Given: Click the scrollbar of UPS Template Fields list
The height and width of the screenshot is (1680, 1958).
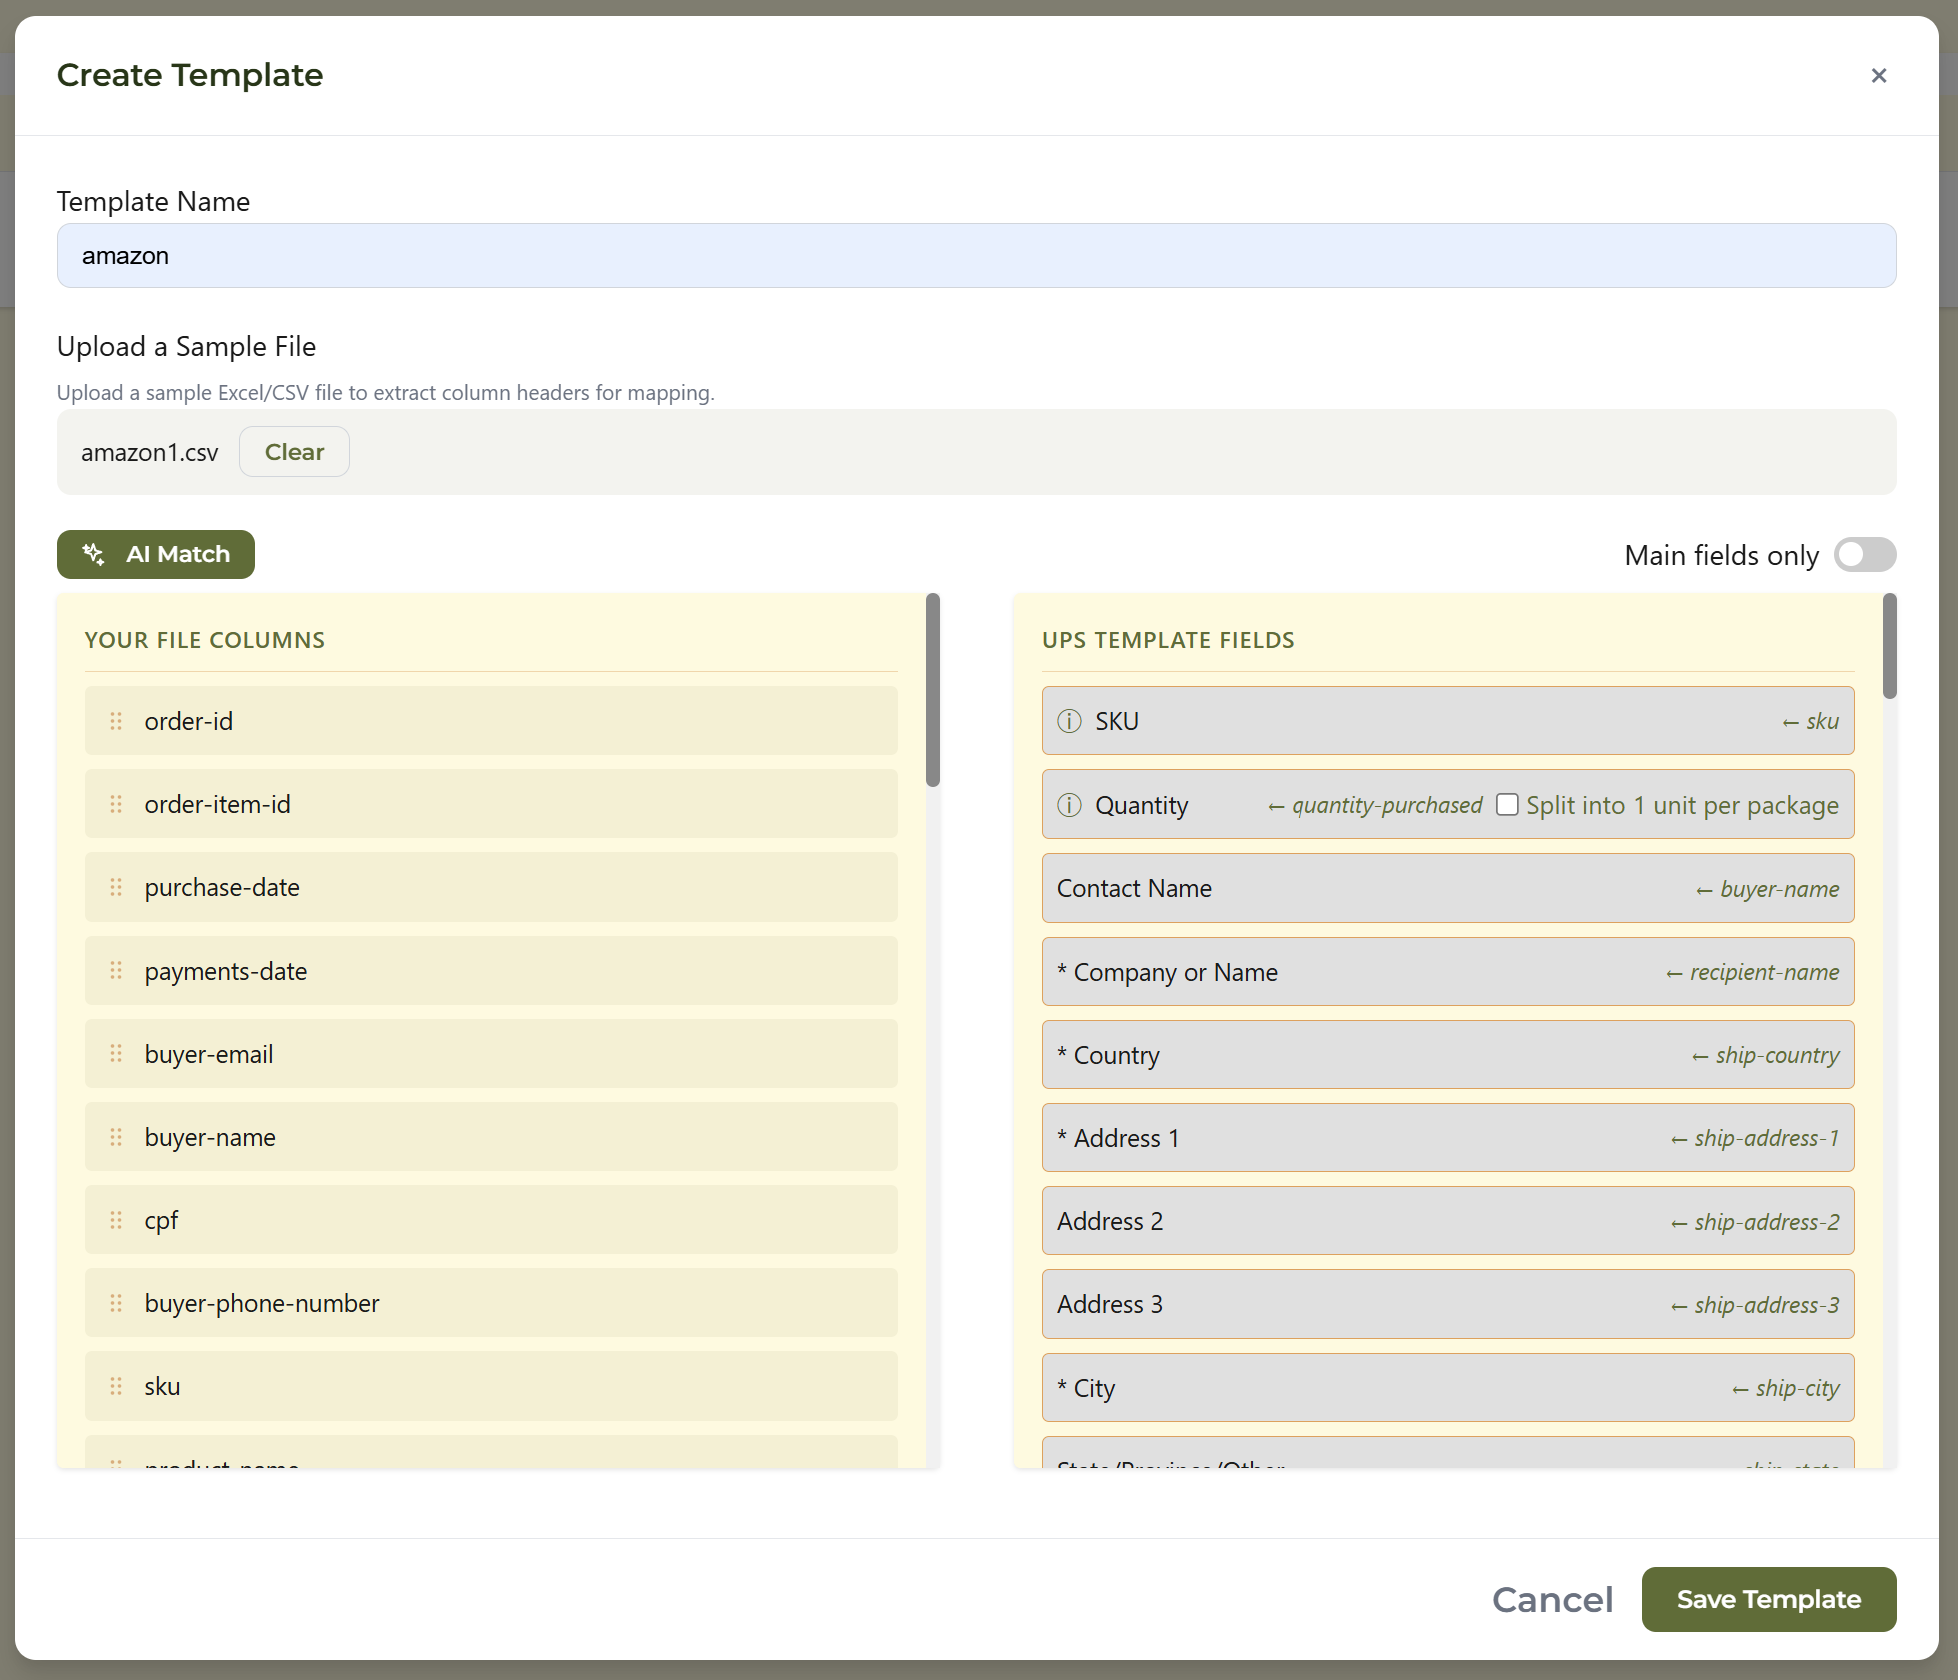Looking at the screenshot, I should [x=1890, y=650].
